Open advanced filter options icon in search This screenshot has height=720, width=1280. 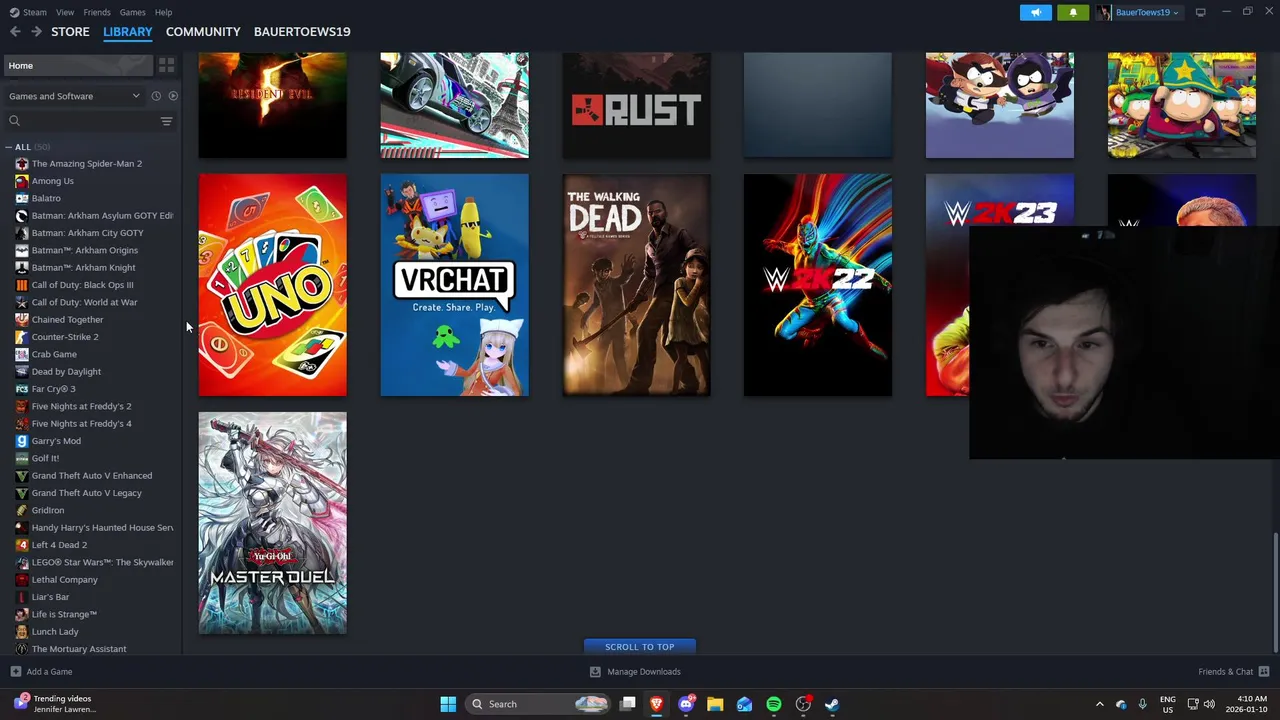(166, 121)
